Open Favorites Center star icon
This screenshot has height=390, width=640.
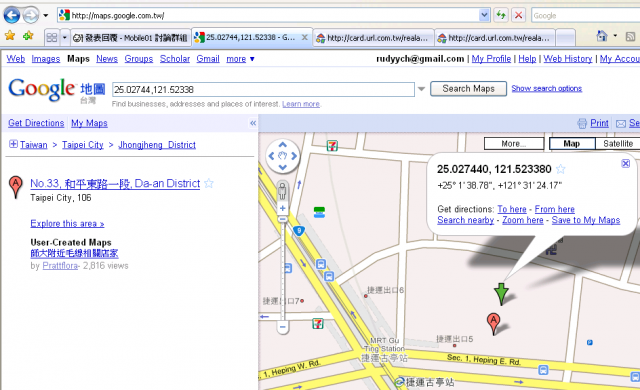tap(10, 36)
